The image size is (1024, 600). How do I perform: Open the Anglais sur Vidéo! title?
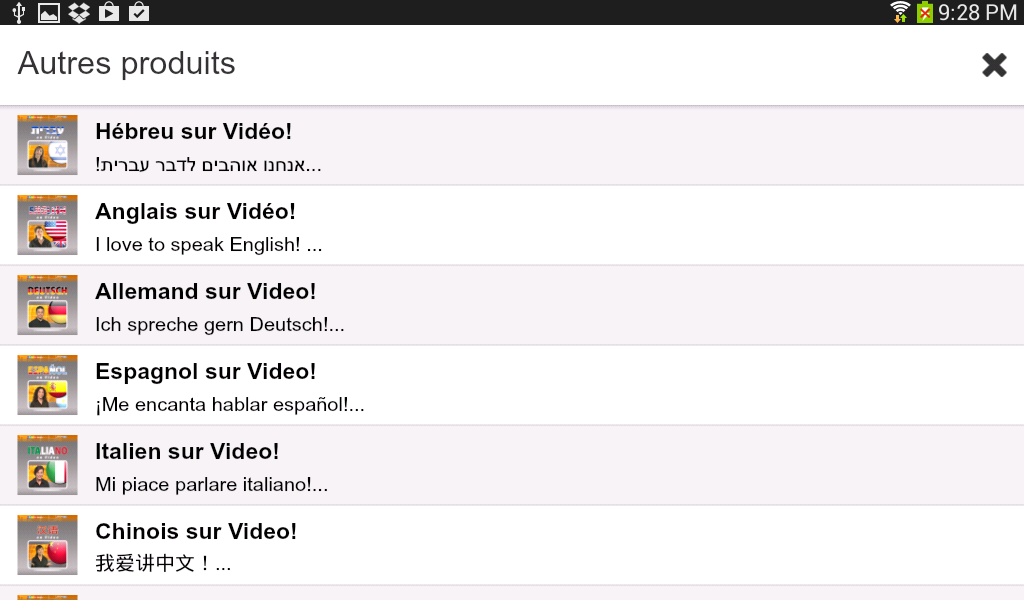pyautogui.click(x=195, y=211)
